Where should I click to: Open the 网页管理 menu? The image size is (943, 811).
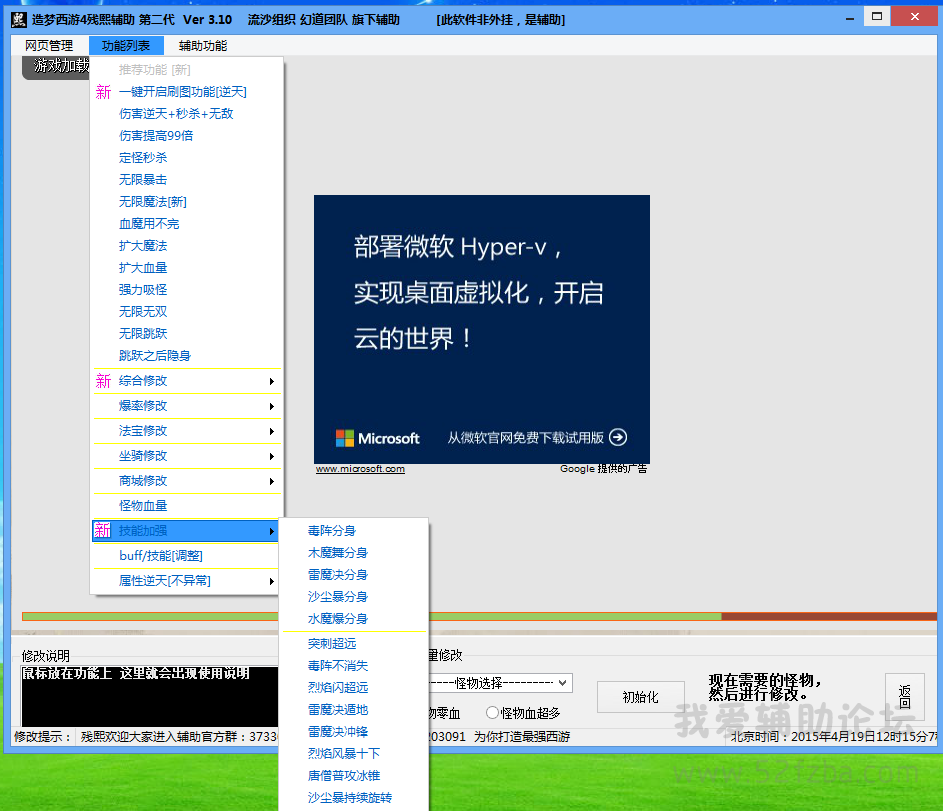[x=49, y=46]
